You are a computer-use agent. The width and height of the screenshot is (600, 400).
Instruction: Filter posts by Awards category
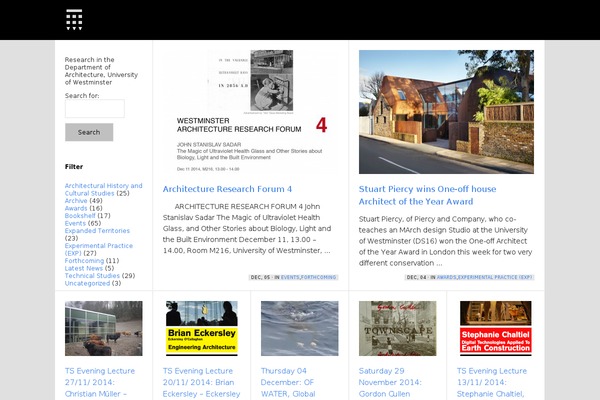click(76, 208)
